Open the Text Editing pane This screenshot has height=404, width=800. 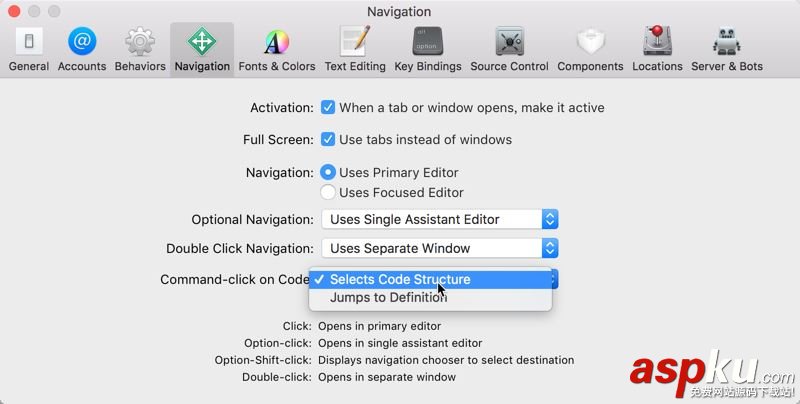(355, 50)
